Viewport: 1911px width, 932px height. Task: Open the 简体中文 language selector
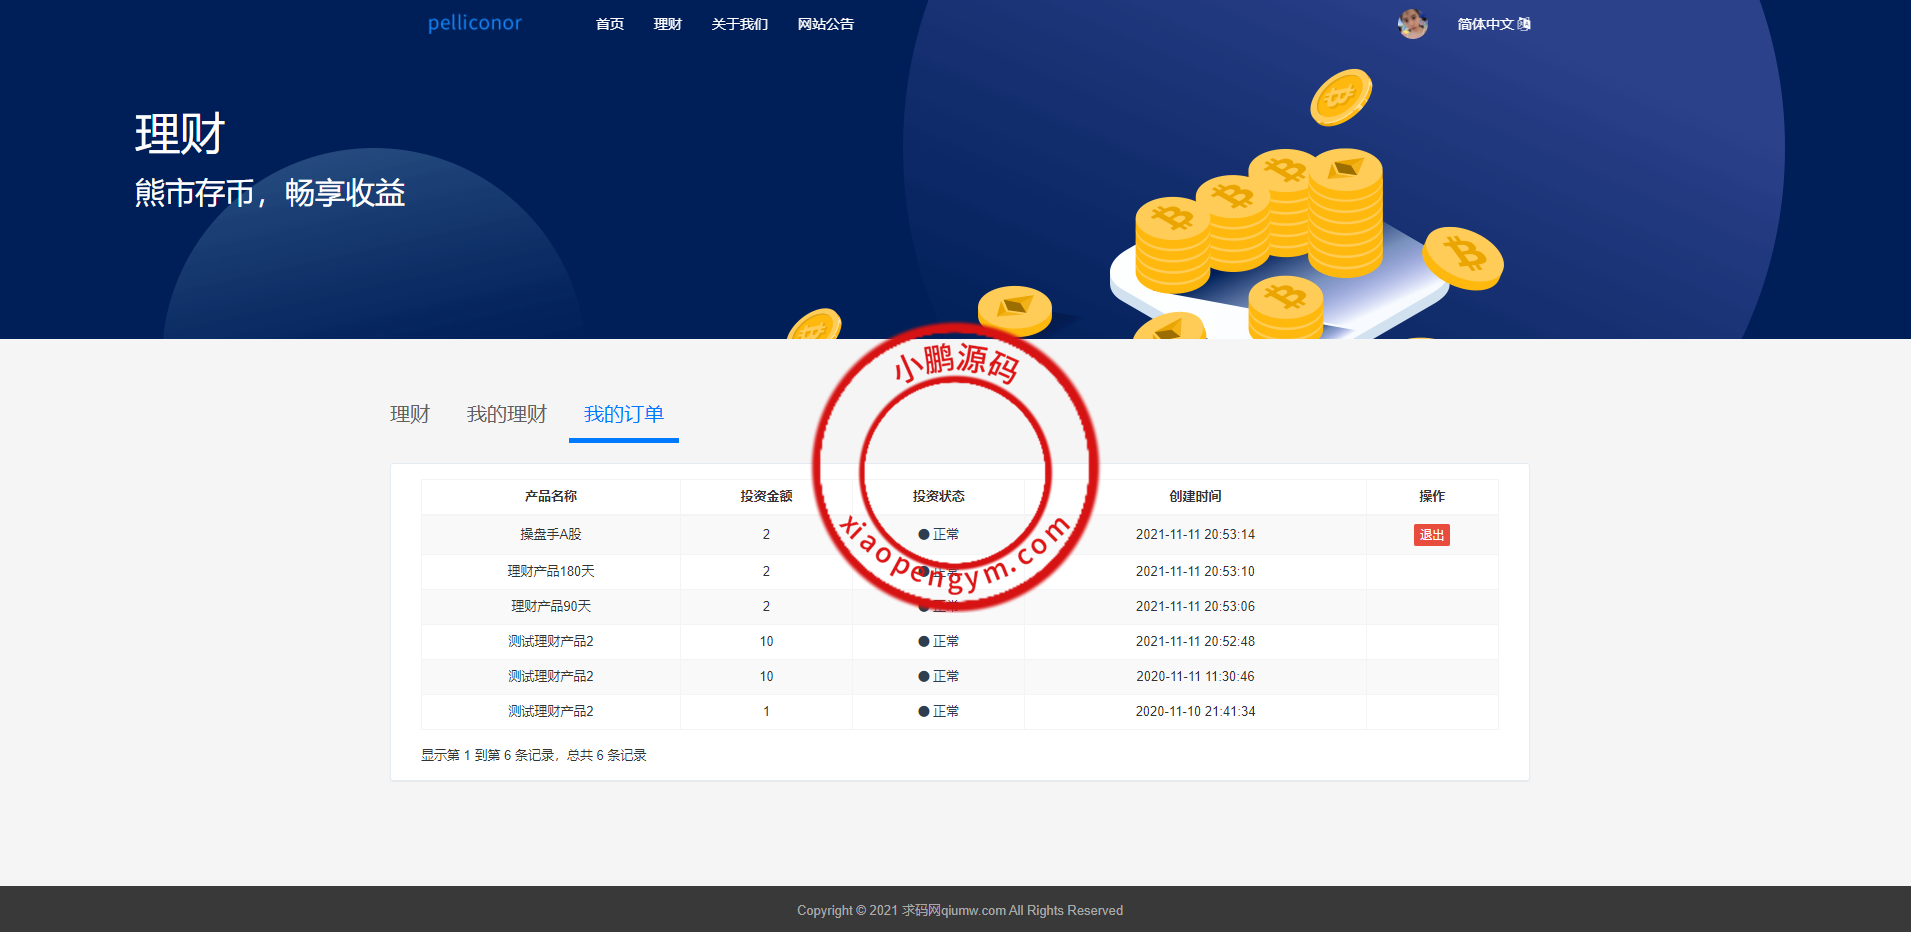tap(1493, 24)
